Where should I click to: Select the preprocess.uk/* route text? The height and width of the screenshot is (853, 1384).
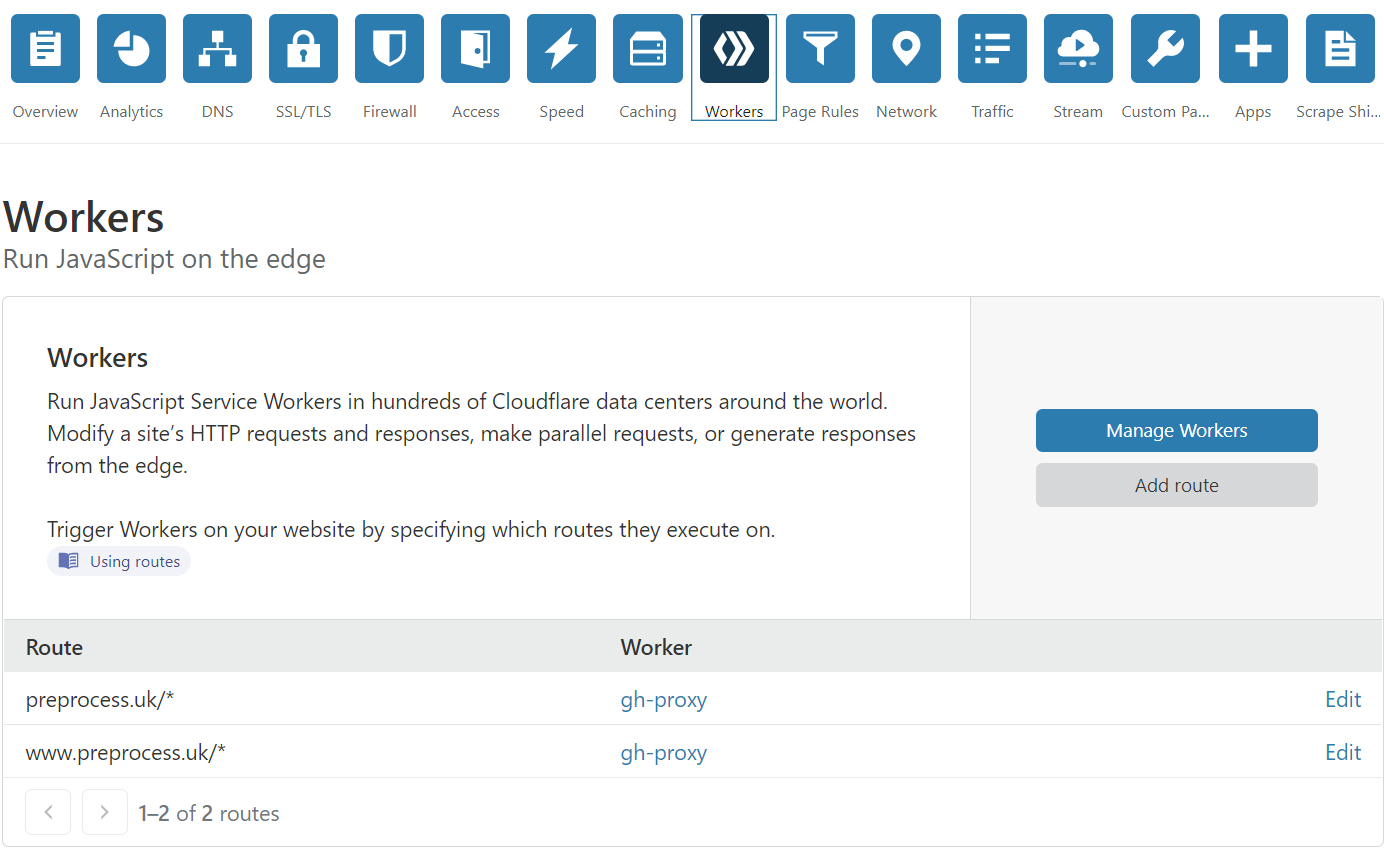point(100,699)
